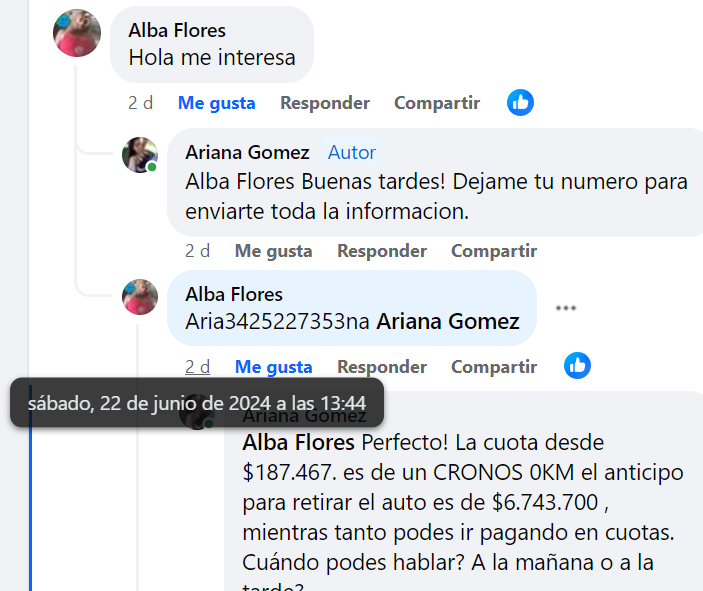Open Ariana Gomez avatar next to Autor reply
Viewport: 703px width, 591px height.
coord(140,155)
